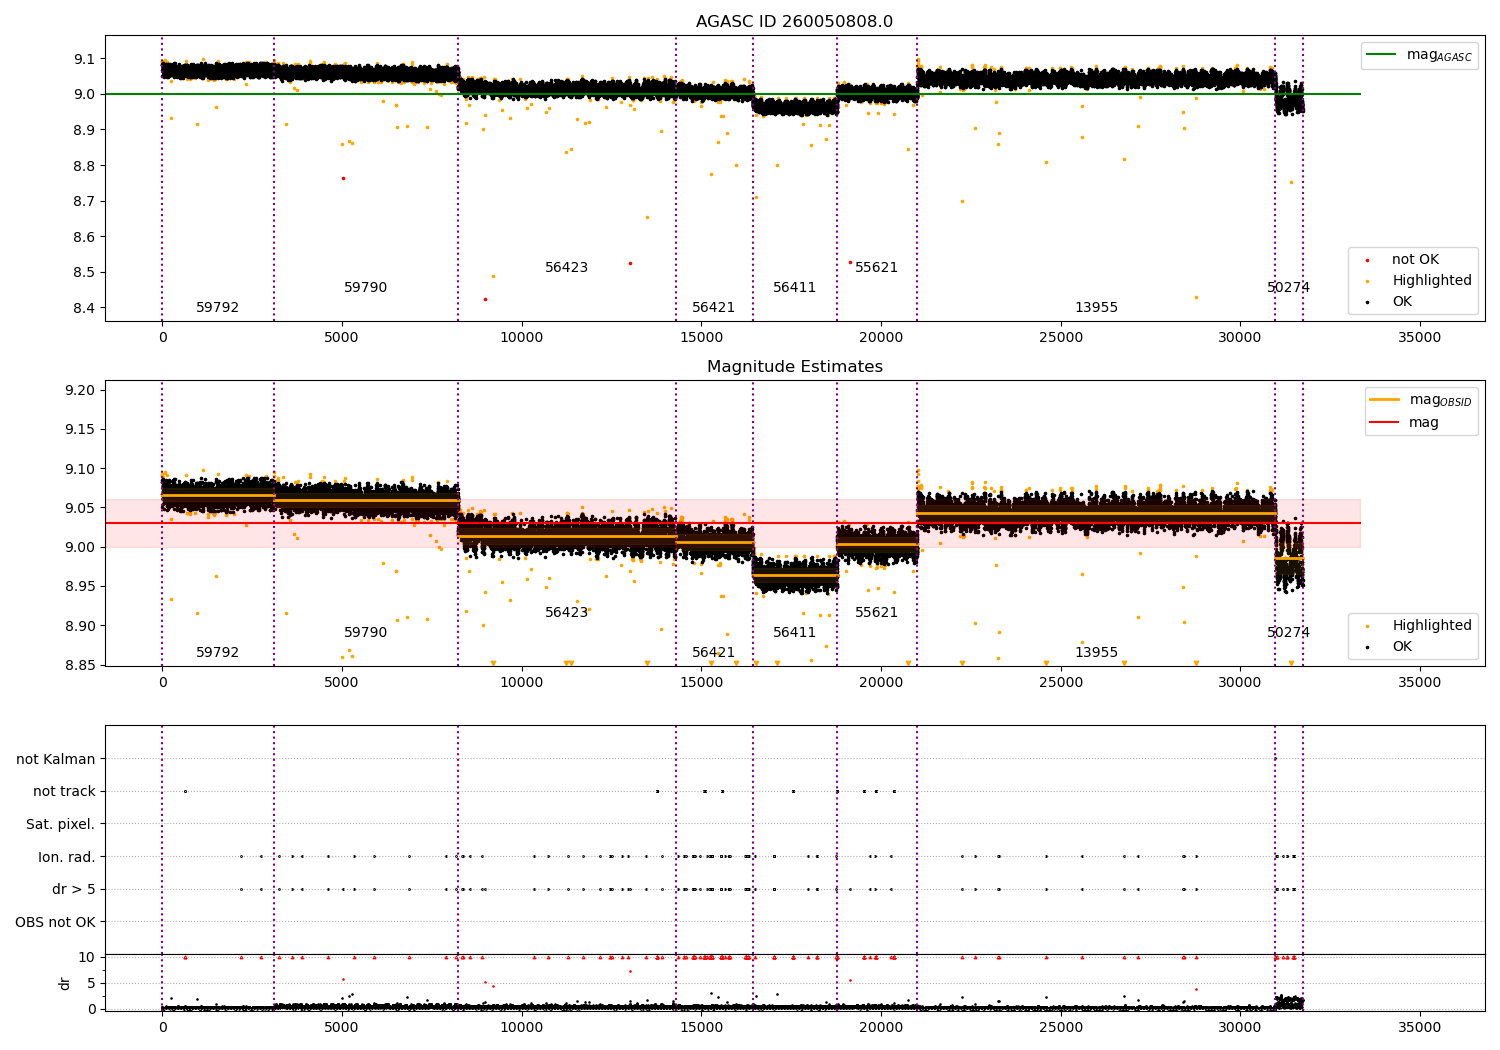The width and height of the screenshot is (1500, 1050).
Task: Click obsid label 50274 in Magnitude Estimates plot
Action: [1288, 633]
